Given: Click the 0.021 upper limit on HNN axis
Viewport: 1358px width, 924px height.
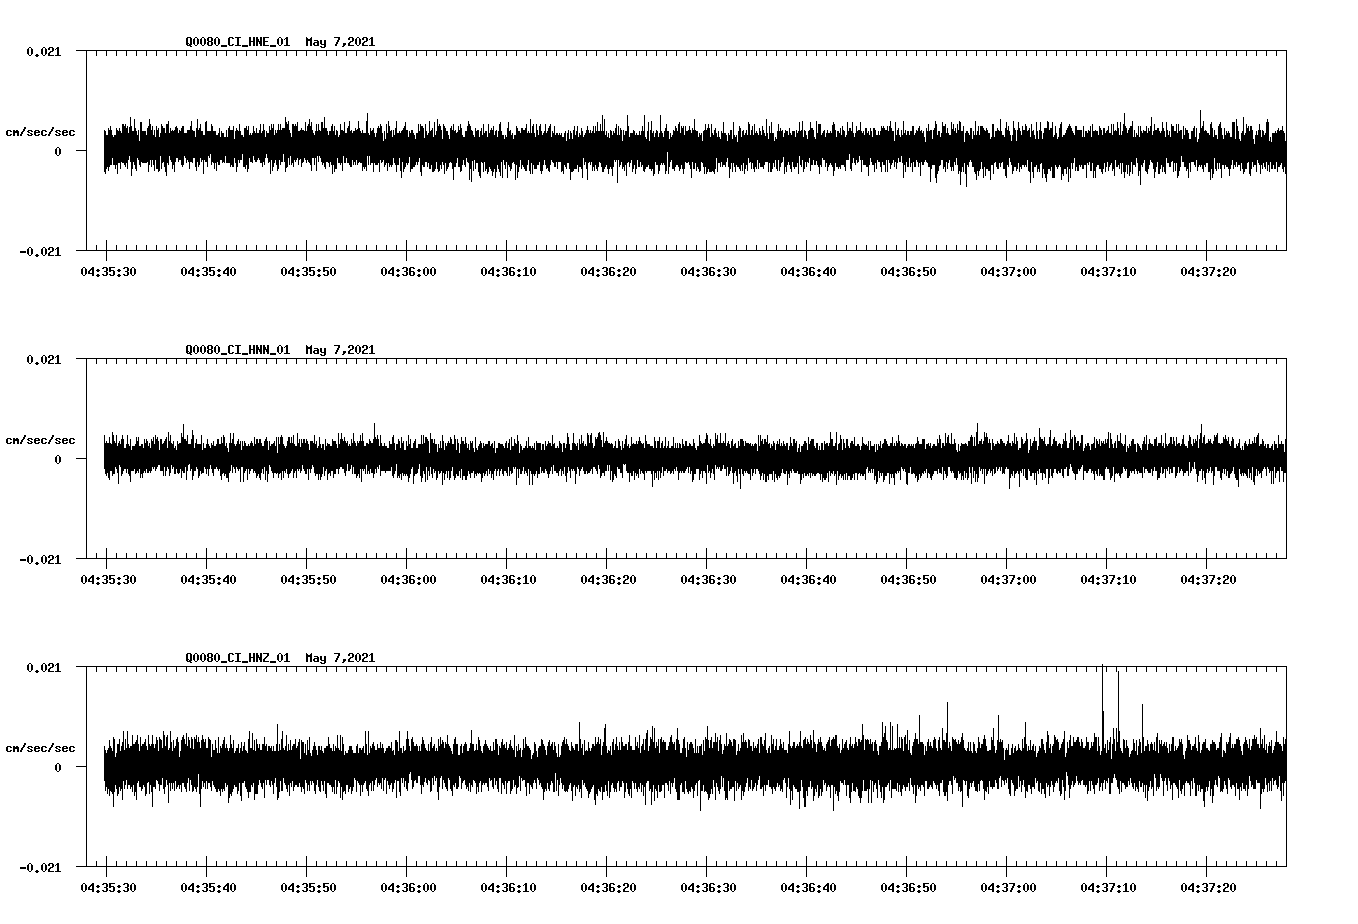Looking at the screenshot, I should click(x=44, y=360).
